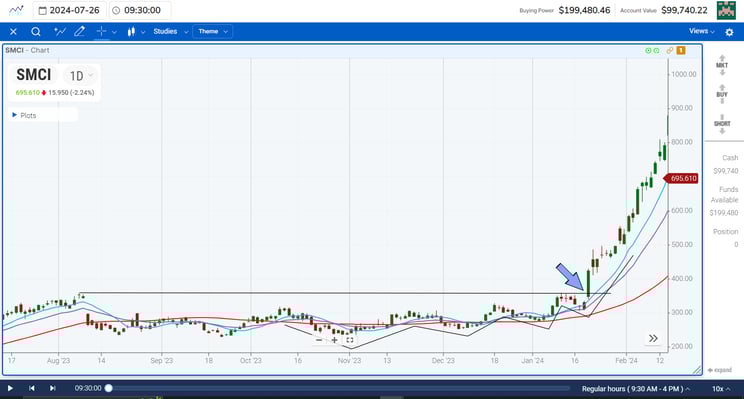Image resolution: width=744 pixels, height=399 pixels.
Task: Click the SHORT order button
Action: click(722, 123)
